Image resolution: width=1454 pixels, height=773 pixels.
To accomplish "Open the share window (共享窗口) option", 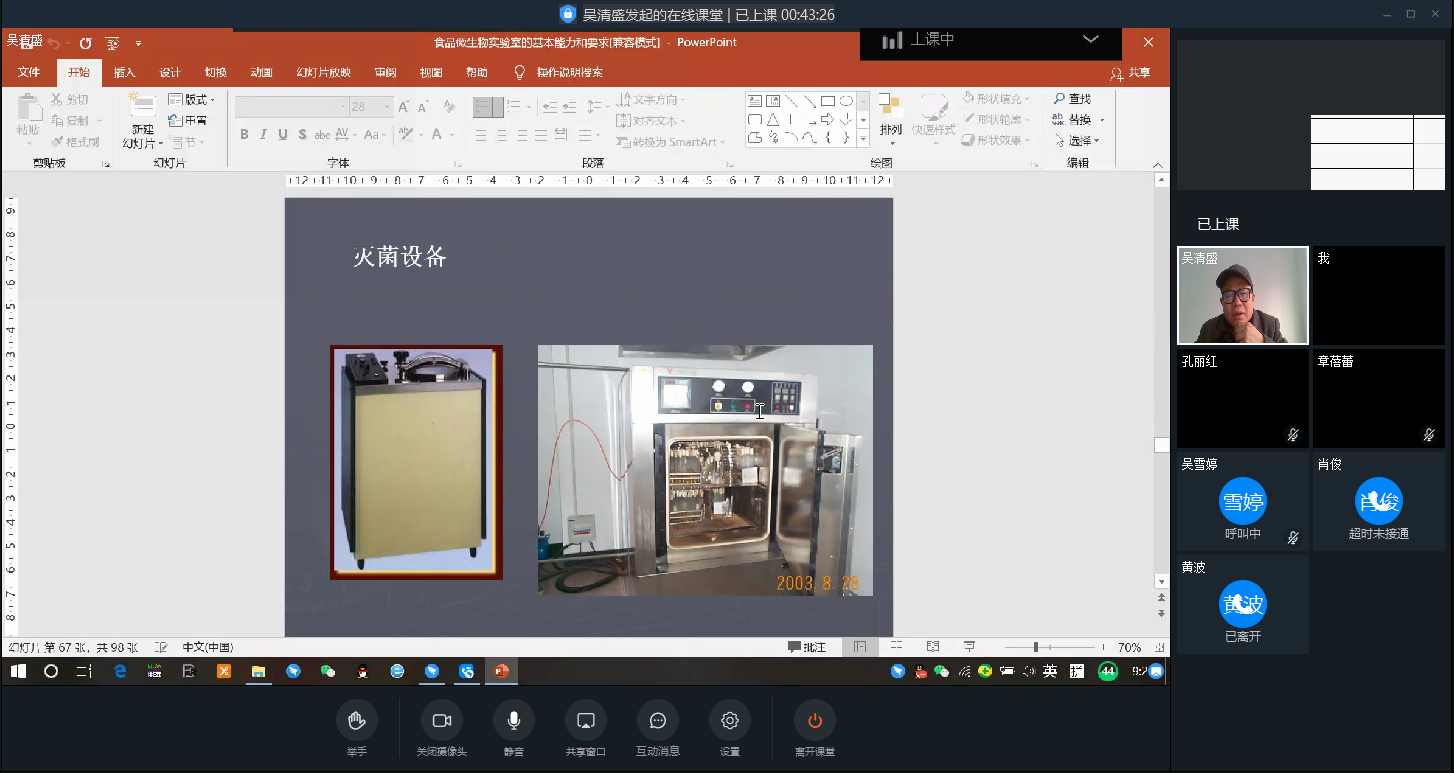I will pyautogui.click(x=586, y=721).
